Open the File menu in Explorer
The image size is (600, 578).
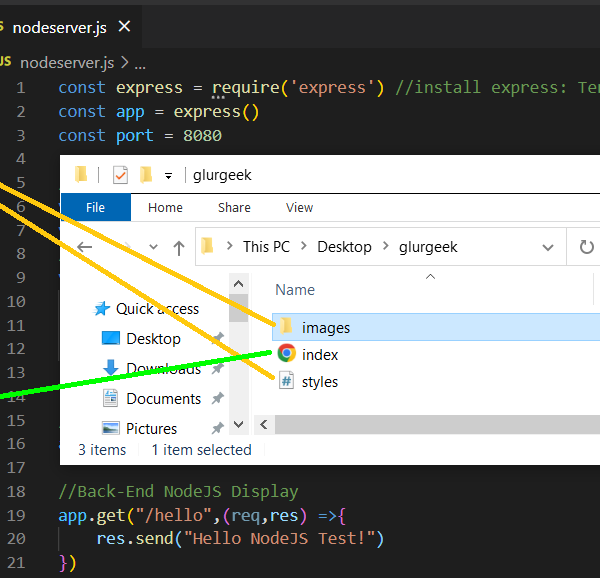coord(95,208)
